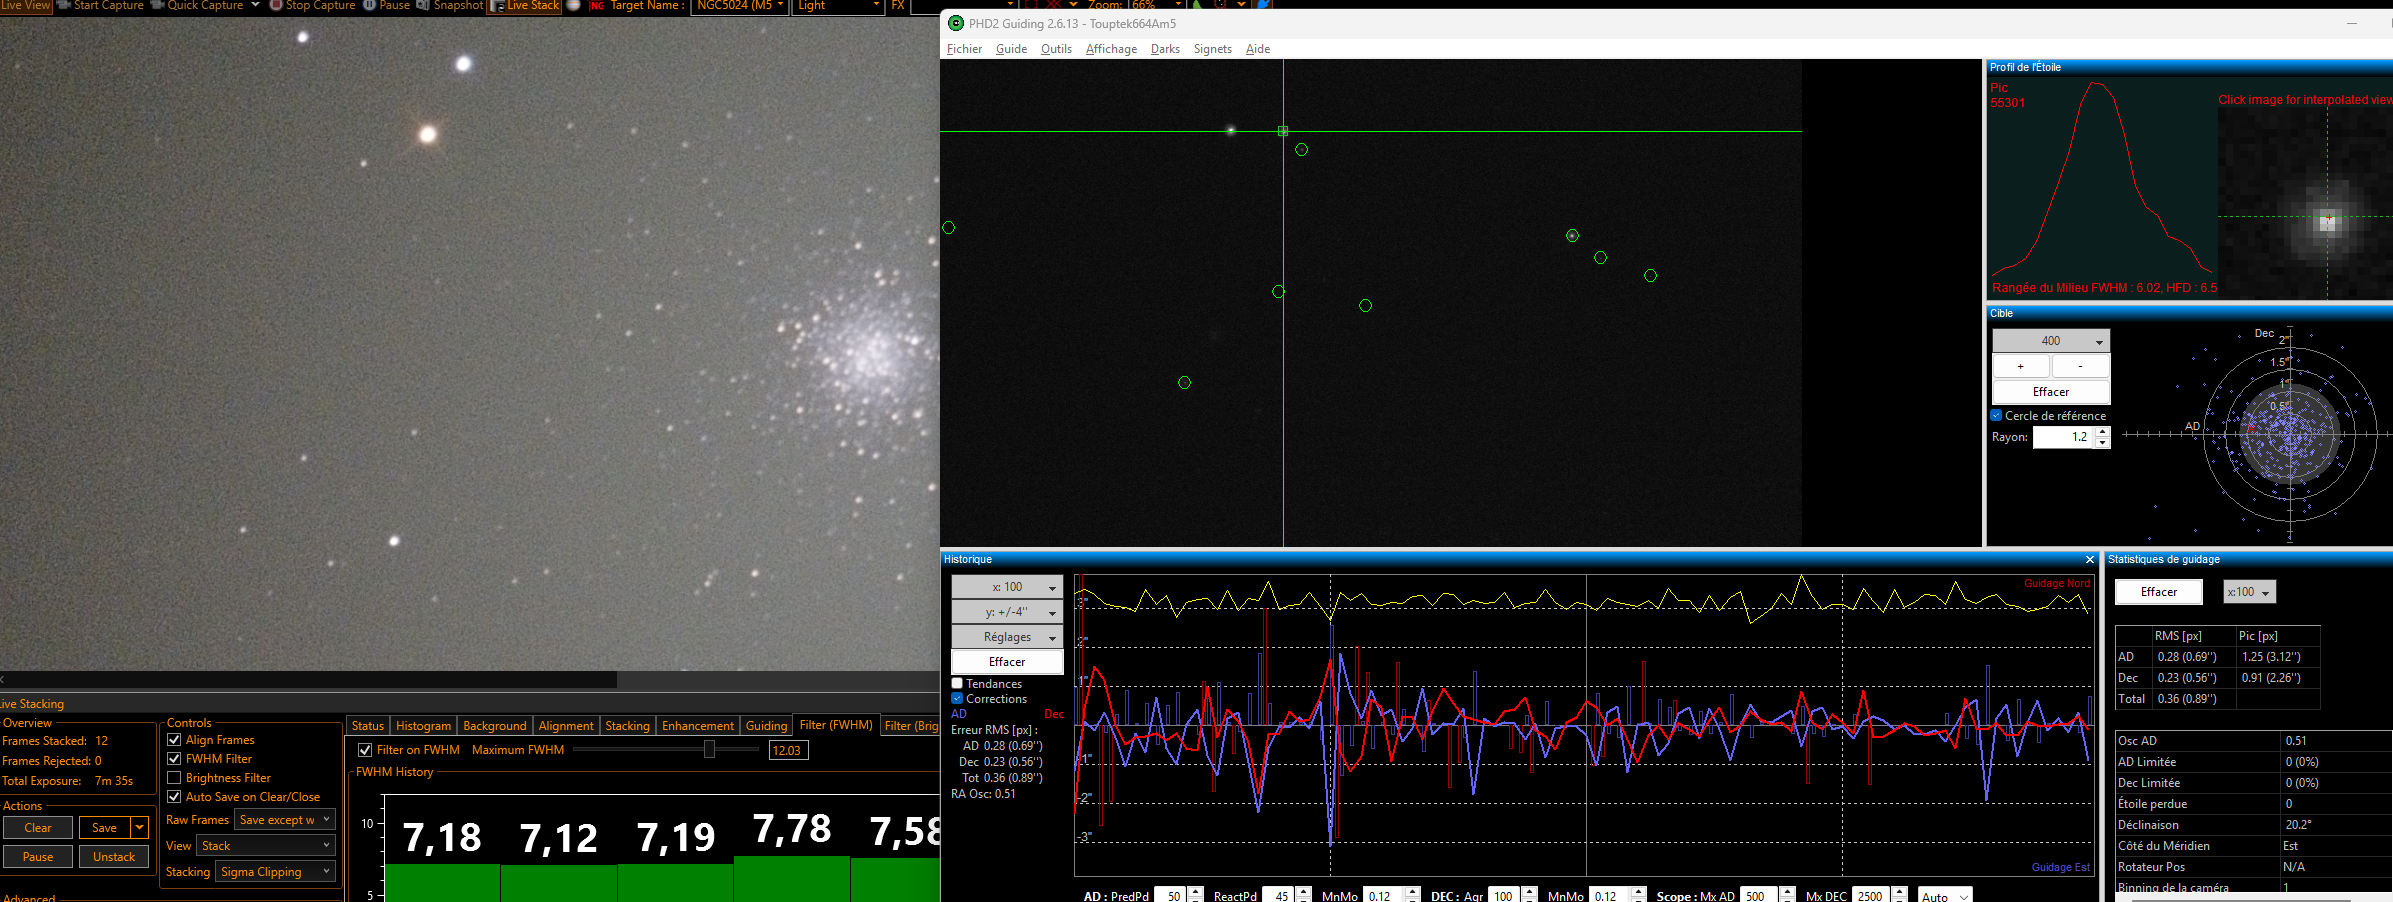Screen dimensions: 2393x902
Task: Click the PHD2 Guiding app icon
Action: point(956,23)
